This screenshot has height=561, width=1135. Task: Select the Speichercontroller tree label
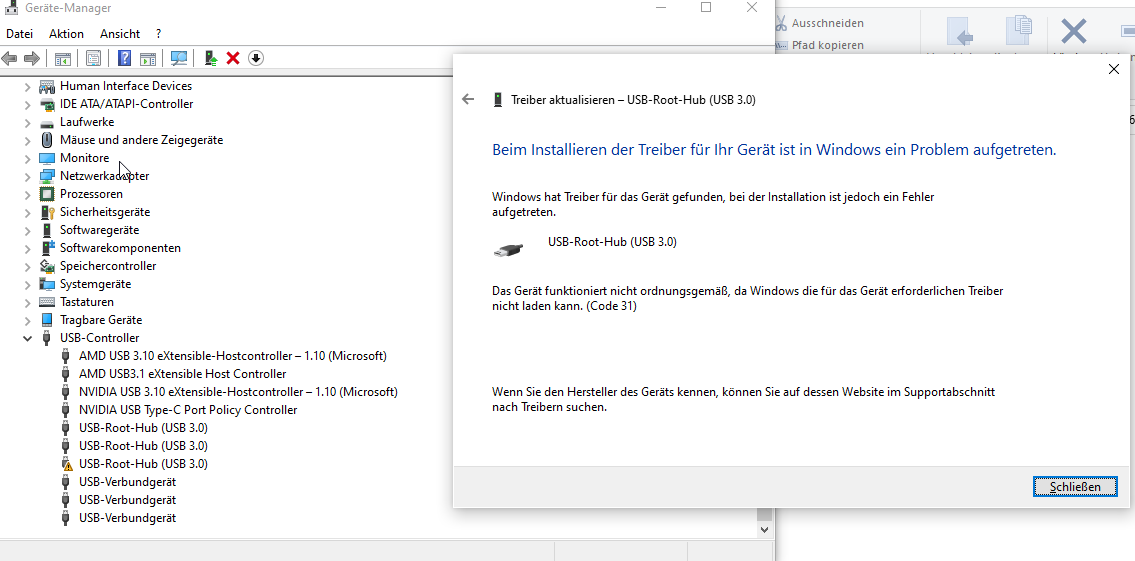coord(108,266)
